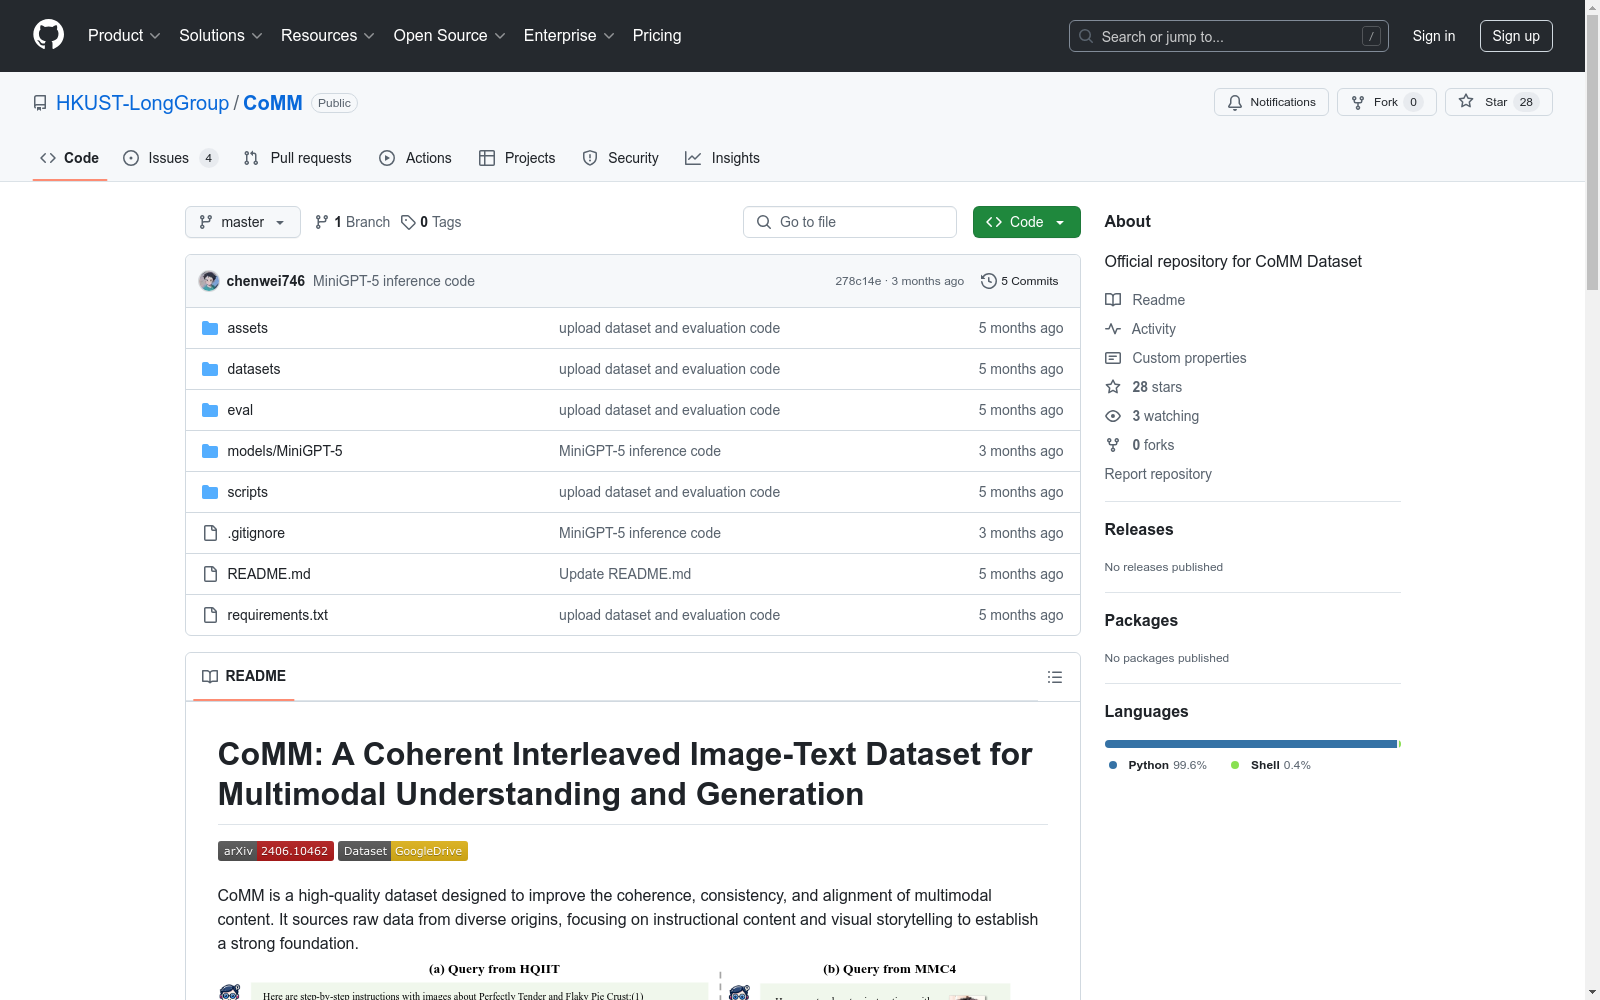Open 'Update README.md' commit message
The width and height of the screenshot is (1600, 1000).
click(625, 574)
